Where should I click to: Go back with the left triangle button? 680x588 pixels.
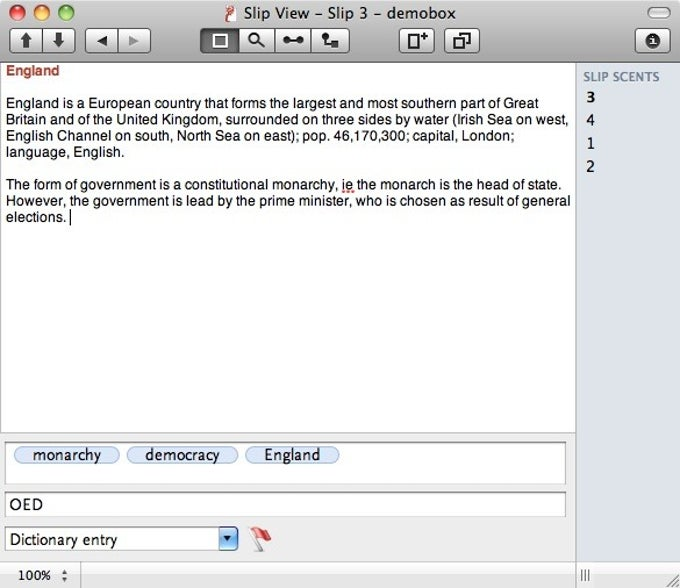(101, 41)
